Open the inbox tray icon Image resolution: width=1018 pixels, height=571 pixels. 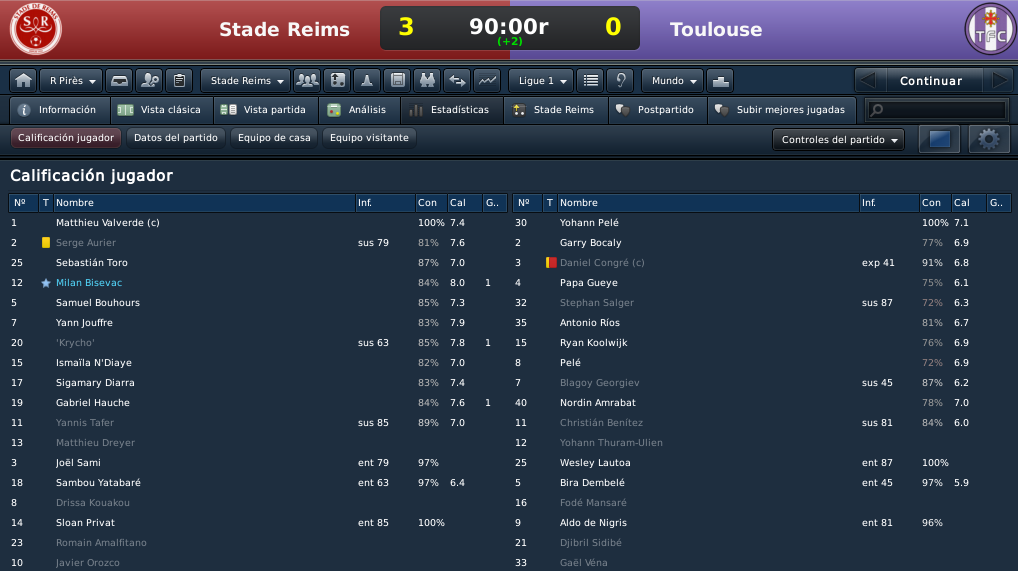click(x=119, y=81)
